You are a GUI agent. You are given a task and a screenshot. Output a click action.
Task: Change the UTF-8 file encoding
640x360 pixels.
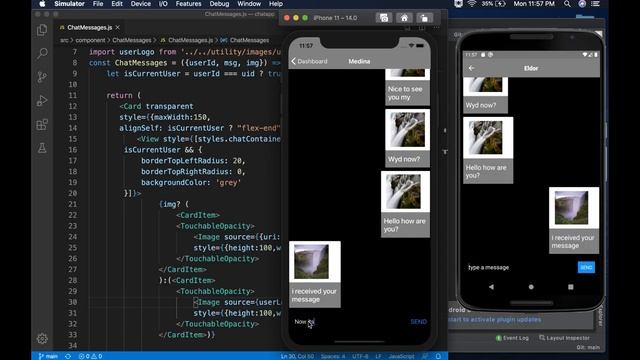(x=360, y=356)
